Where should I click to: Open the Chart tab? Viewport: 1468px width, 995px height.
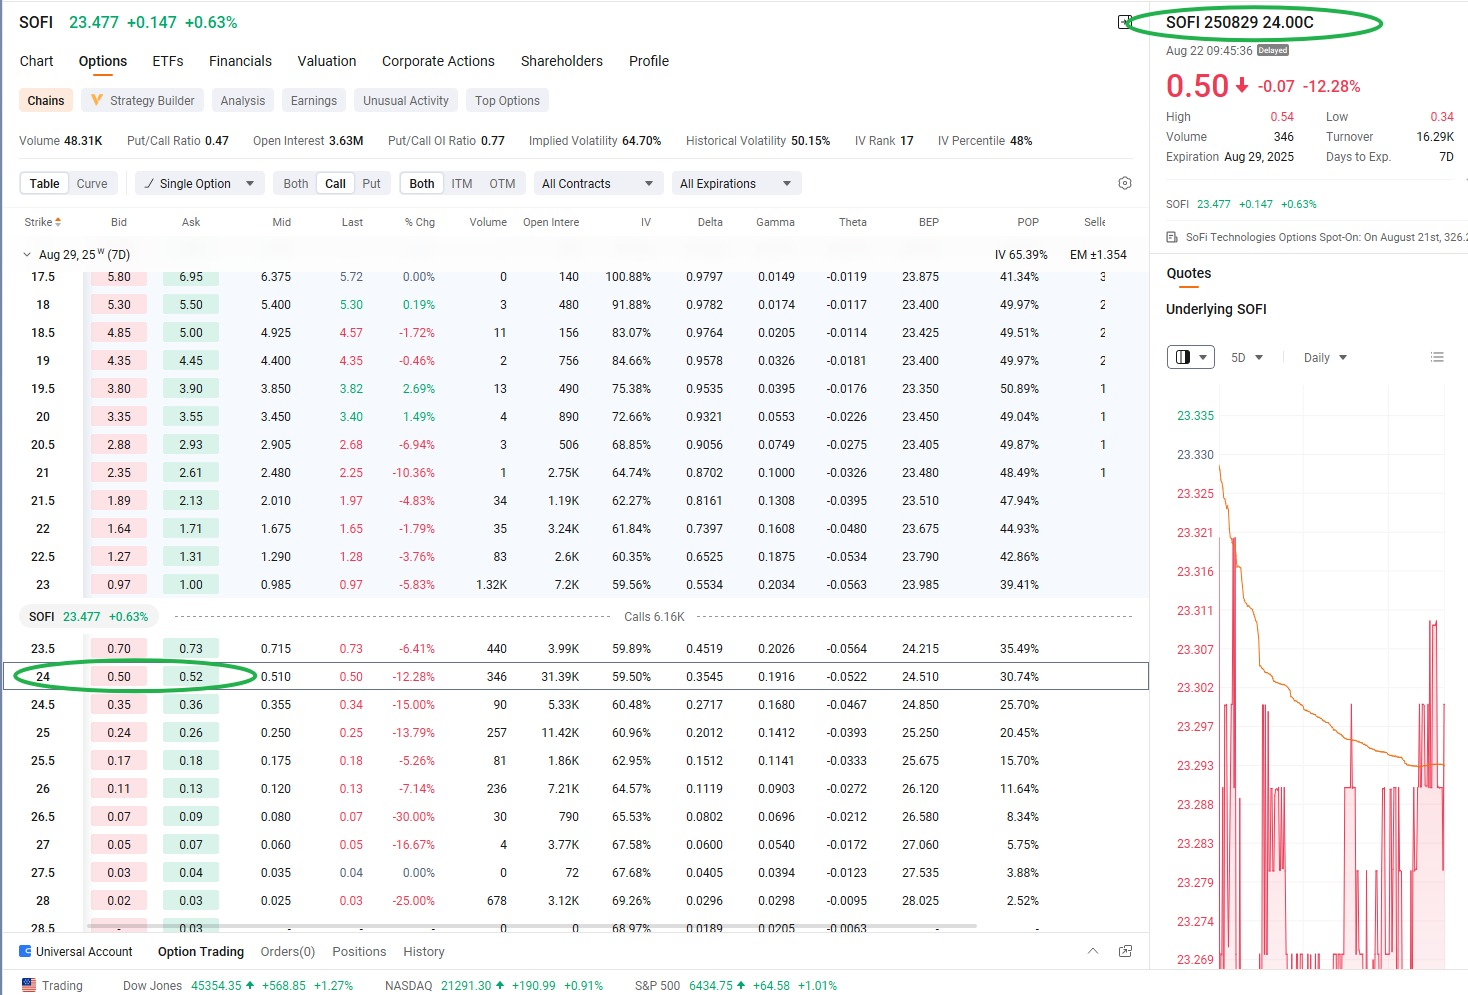coord(37,61)
